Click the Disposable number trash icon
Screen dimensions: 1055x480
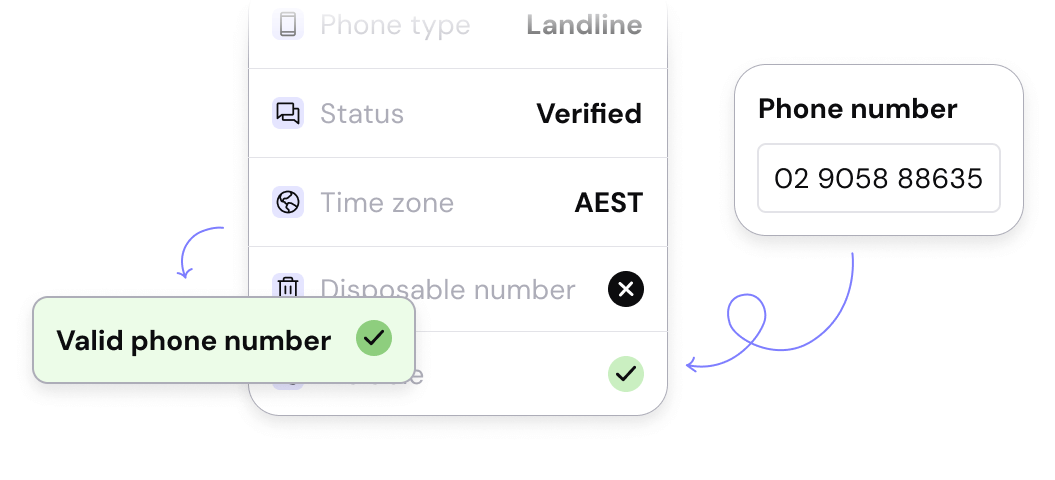coord(288,286)
